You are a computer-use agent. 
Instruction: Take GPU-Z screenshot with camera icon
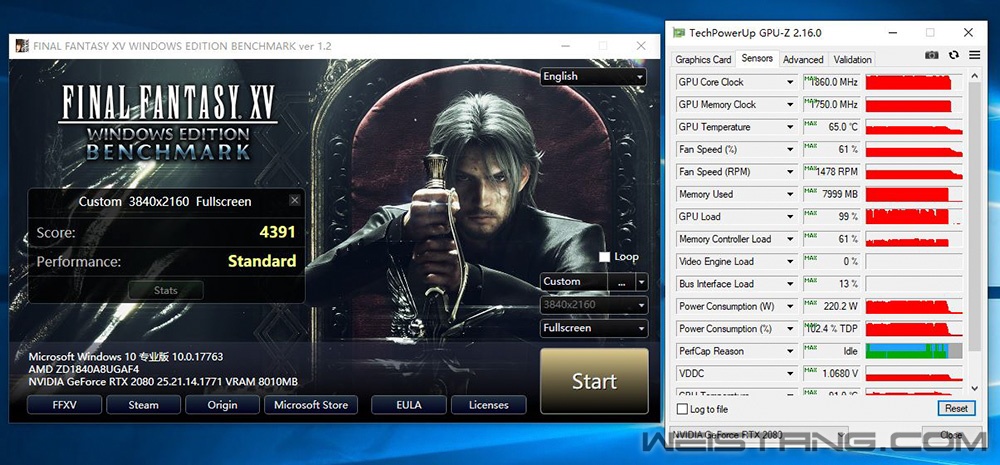pyautogui.click(x=932, y=55)
